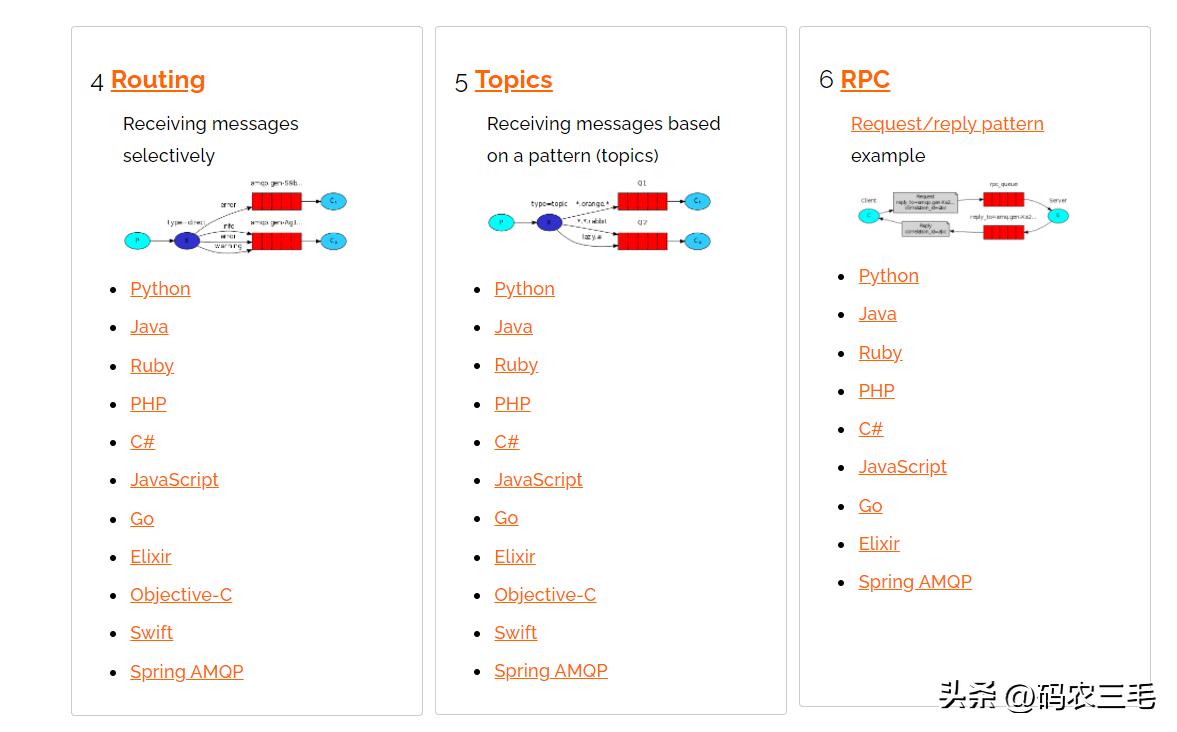This screenshot has width=1177, height=732.
Task: Click Elixir link under Topics
Action: tap(514, 557)
